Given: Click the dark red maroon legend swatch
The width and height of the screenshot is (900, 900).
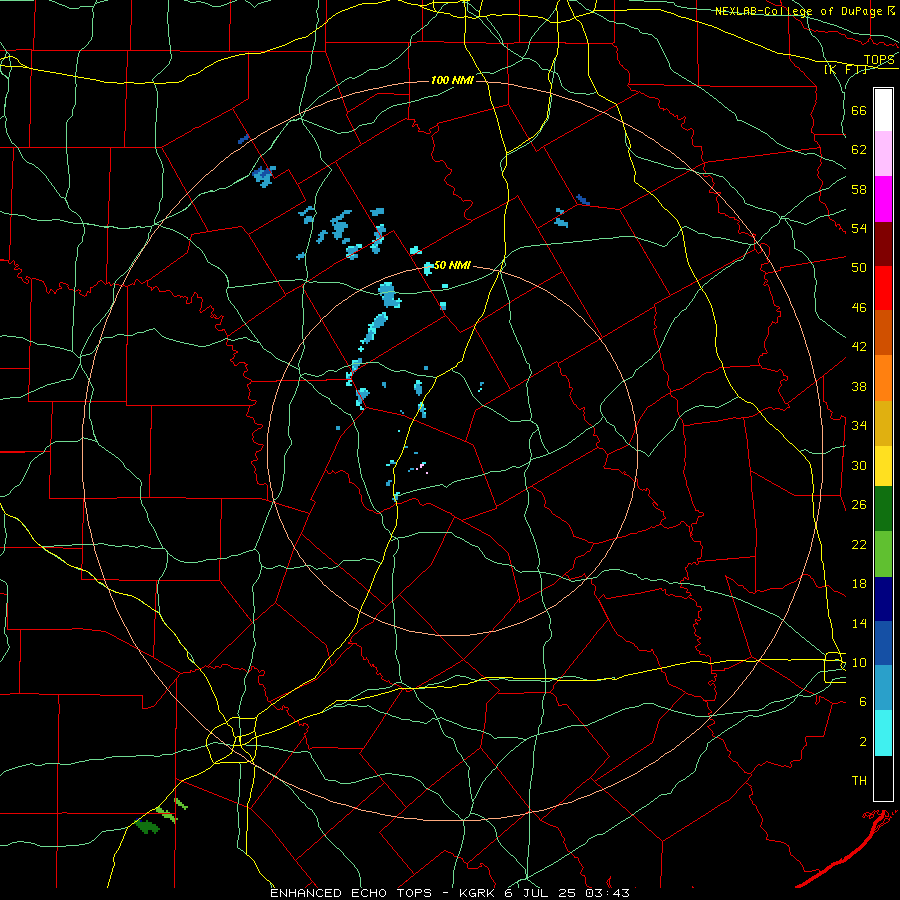Looking at the screenshot, I should 883,244.
